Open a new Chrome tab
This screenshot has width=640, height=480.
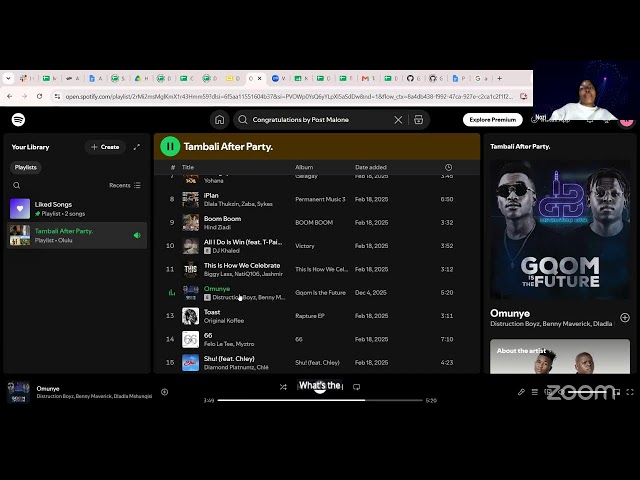(x=499, y=78)
